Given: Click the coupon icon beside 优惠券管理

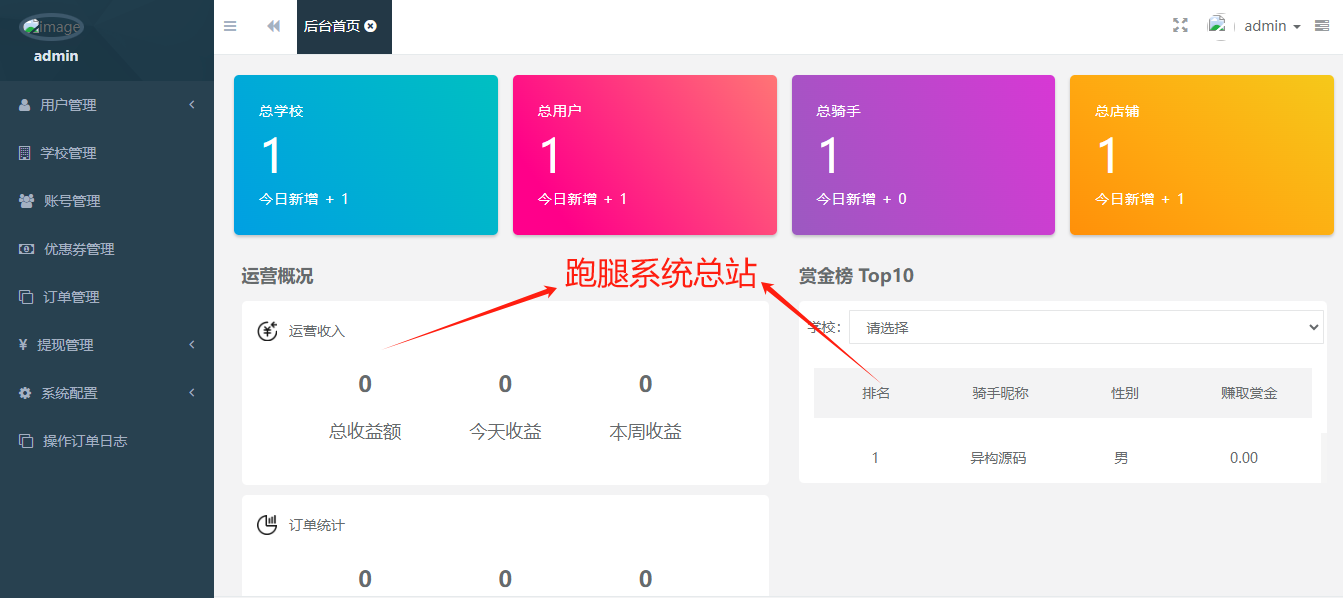Looking at the screenshot, I should pos(27,248).
